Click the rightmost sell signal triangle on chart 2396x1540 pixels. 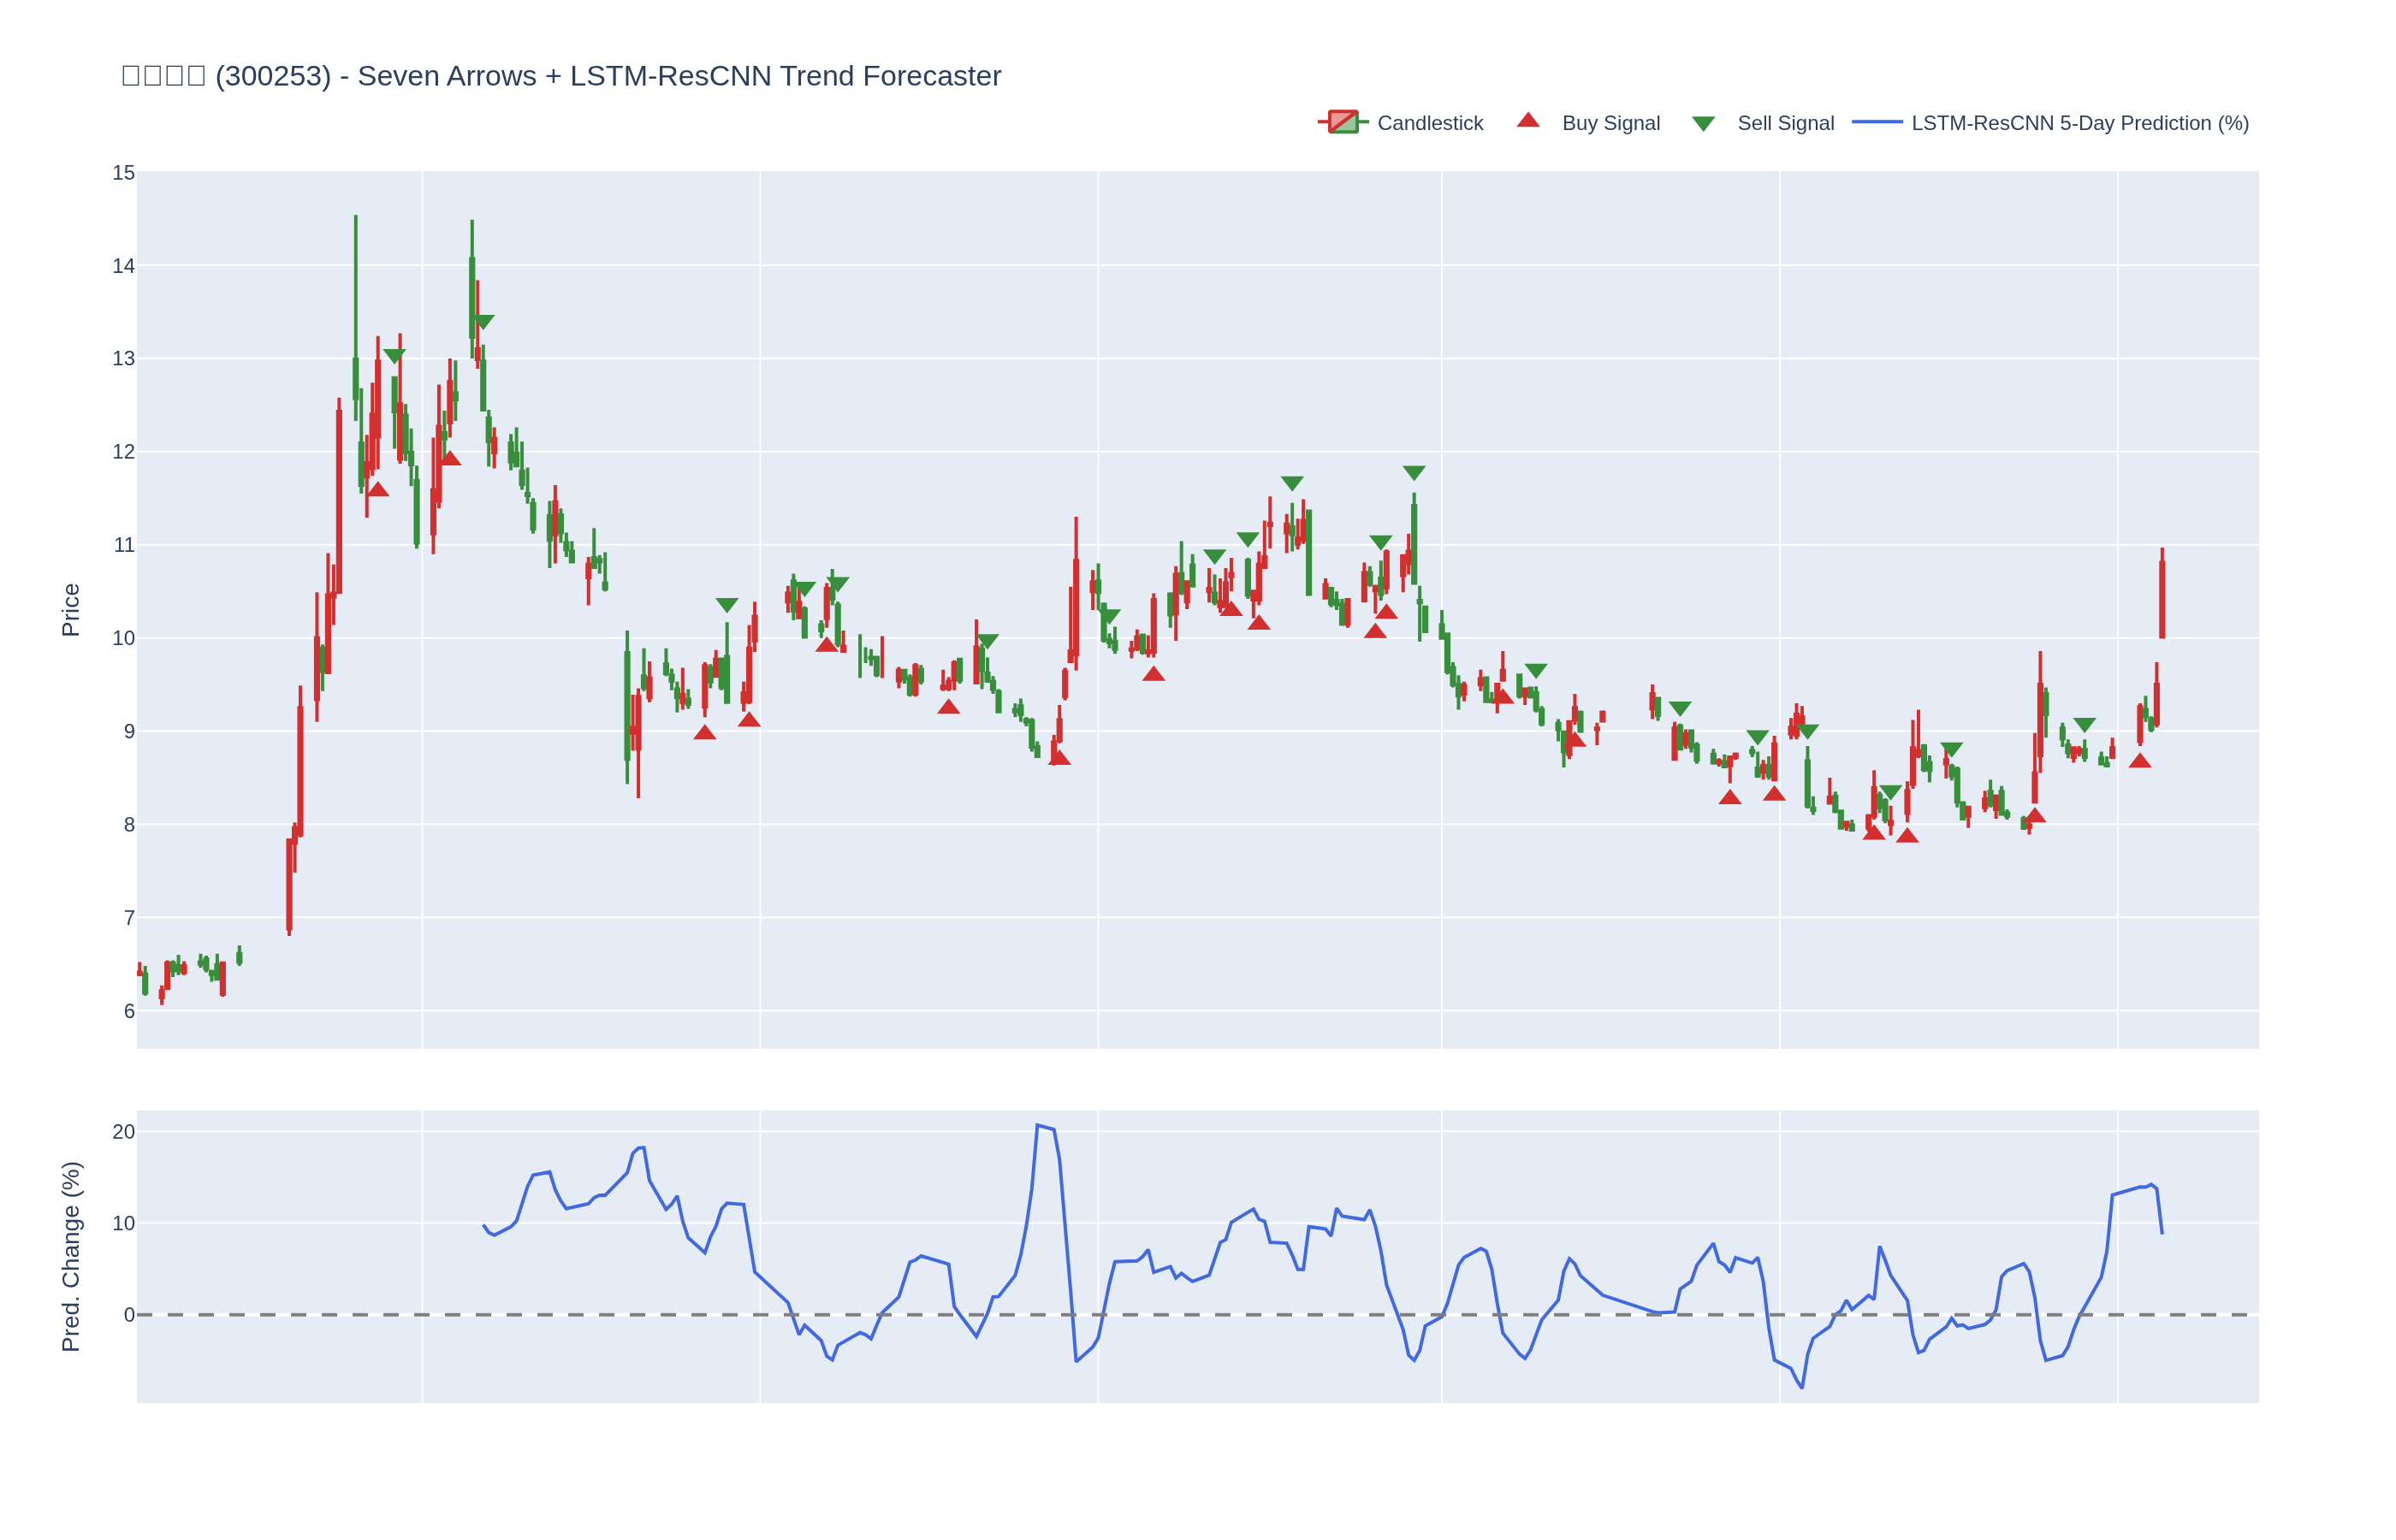pos(2084,725)
